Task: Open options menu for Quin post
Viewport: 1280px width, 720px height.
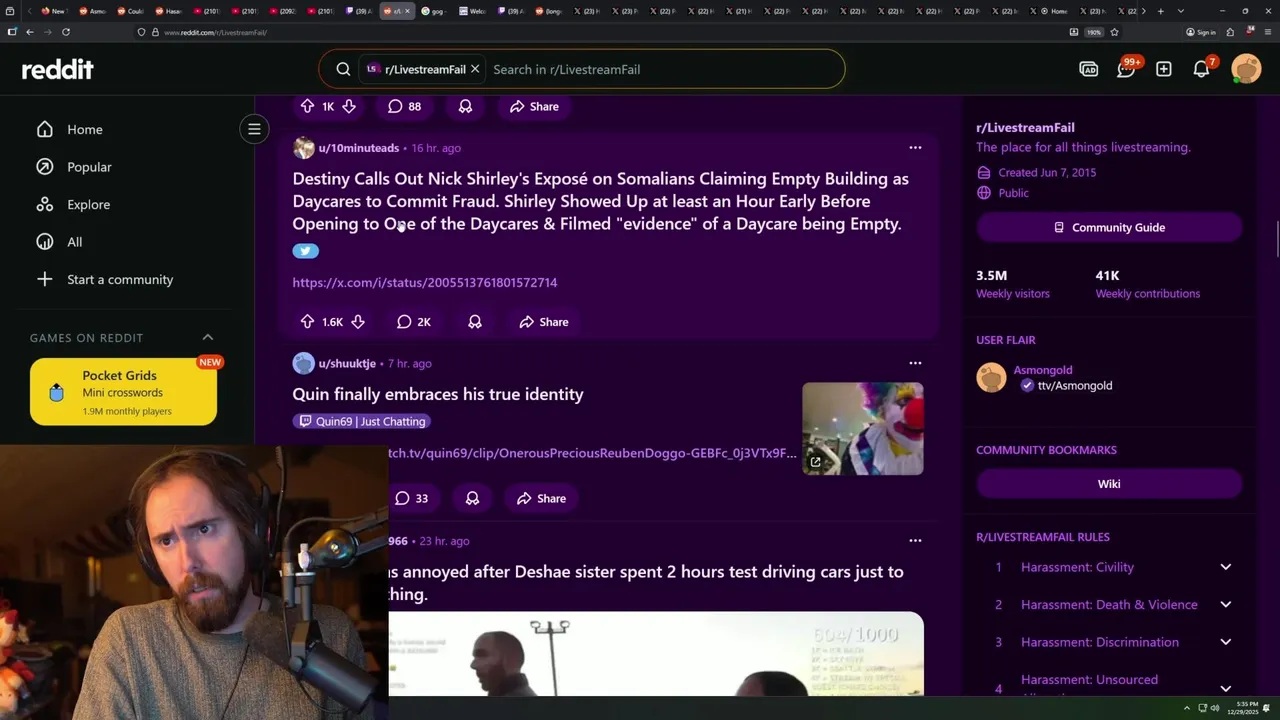Action: coord(915,363)
